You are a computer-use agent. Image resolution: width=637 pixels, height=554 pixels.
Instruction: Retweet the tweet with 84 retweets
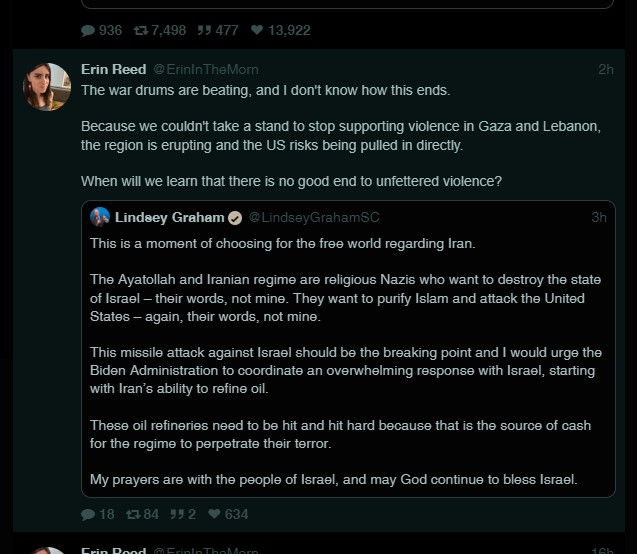133,514
